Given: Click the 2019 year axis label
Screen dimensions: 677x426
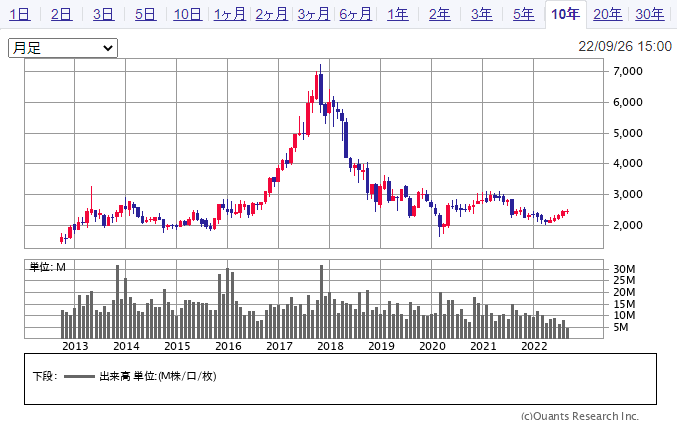Looking at the screenshot, I should [x=381, y=346].
